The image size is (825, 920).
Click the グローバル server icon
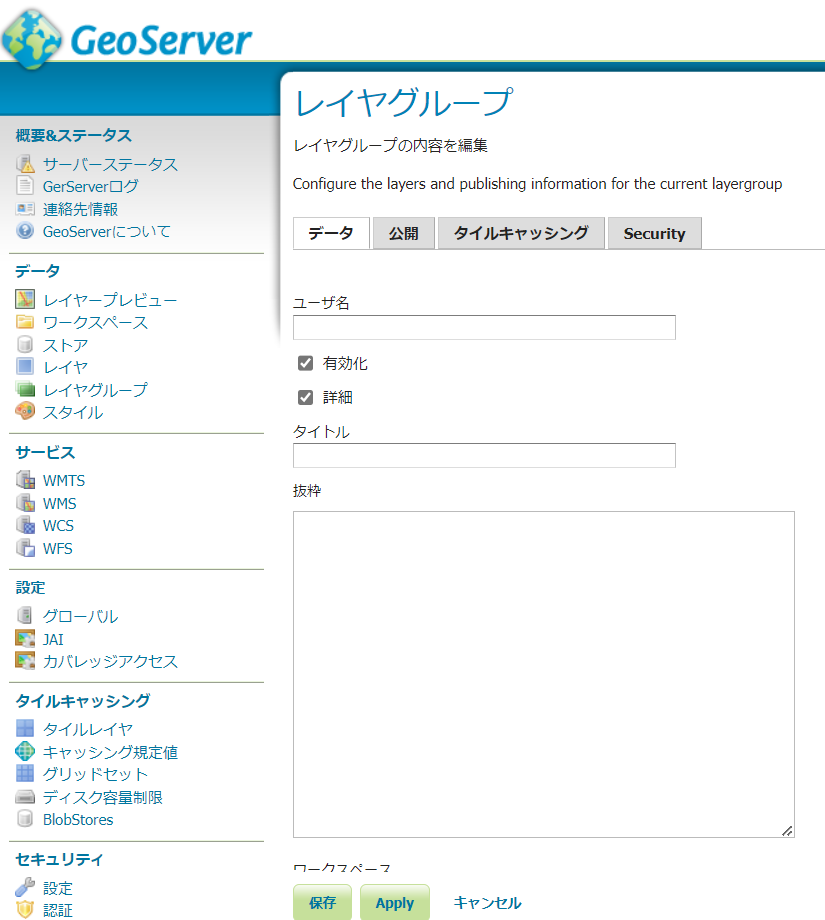click(x=25, y=615)
